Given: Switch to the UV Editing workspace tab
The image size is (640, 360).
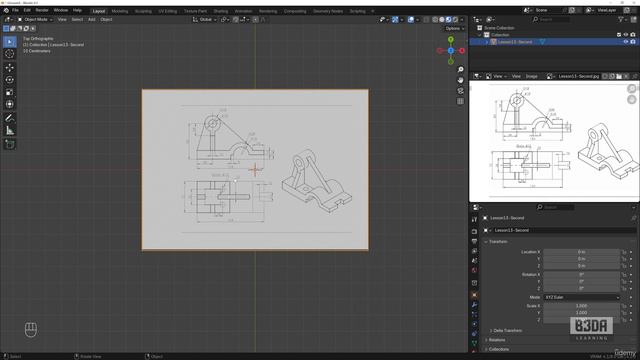Looking at the screenshot, I should tap(168, 11).
